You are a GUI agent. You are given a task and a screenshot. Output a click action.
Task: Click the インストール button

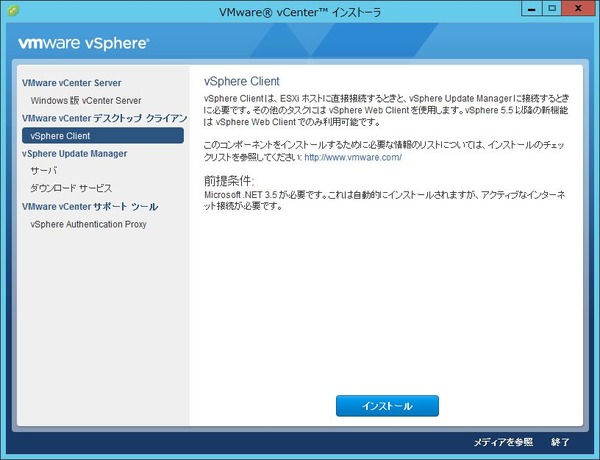pos(387,406)
